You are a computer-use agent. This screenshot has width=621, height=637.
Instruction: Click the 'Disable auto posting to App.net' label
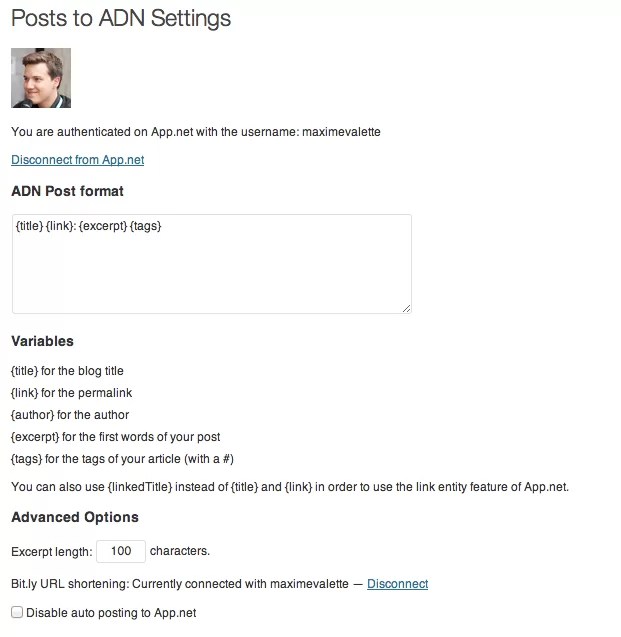pos(111,612)
